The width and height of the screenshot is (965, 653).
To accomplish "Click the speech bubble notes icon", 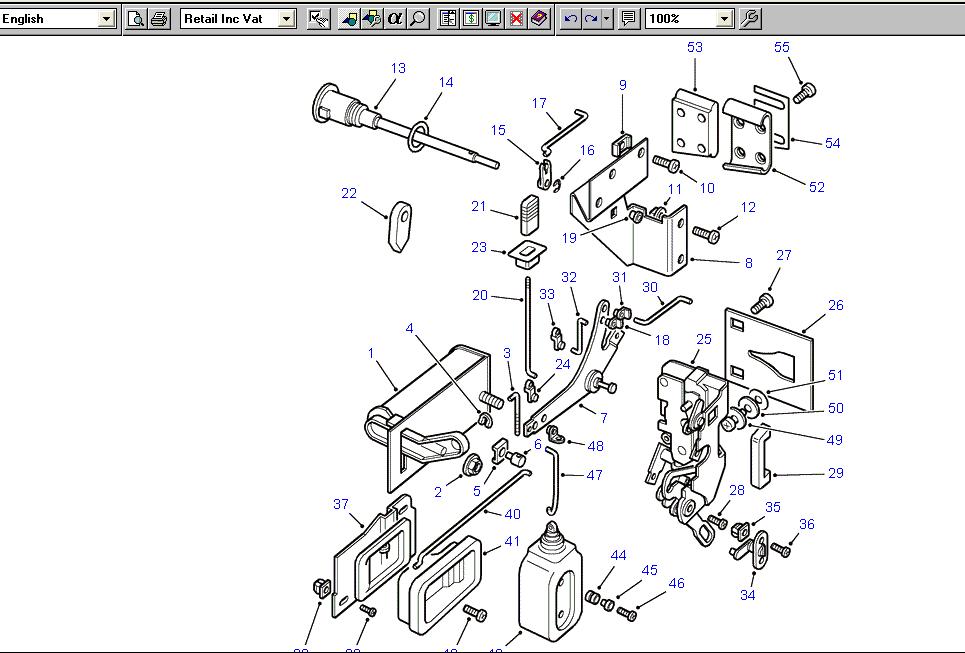I will [x=629, y=19].
